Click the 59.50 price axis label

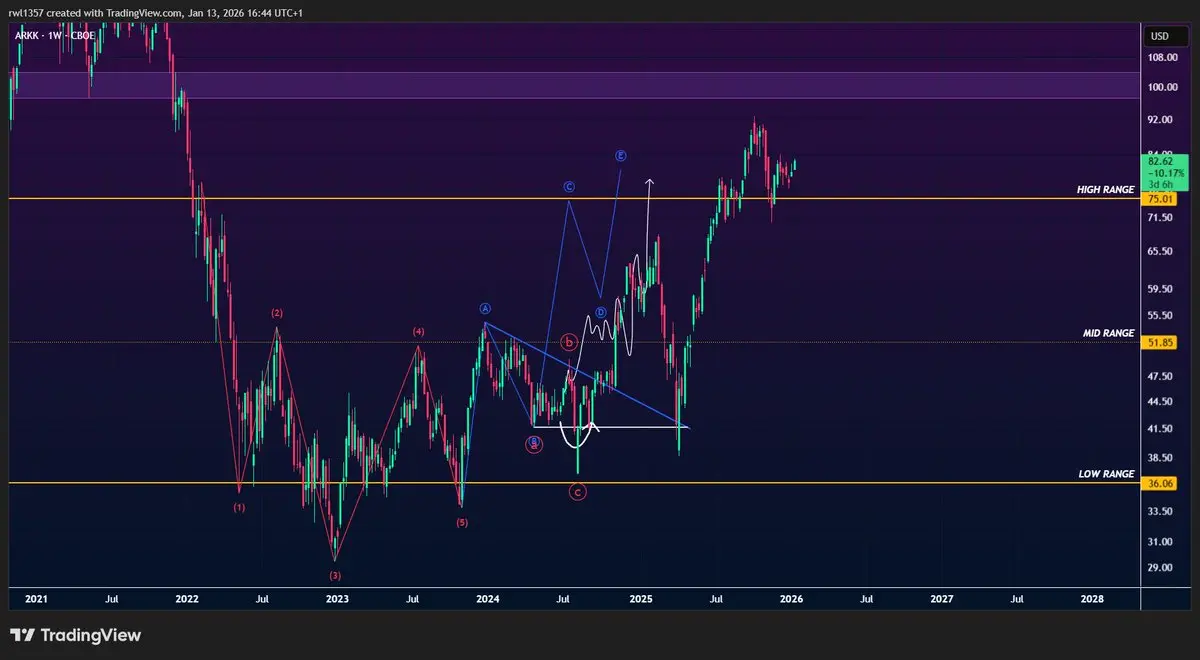click(1159, 289)
